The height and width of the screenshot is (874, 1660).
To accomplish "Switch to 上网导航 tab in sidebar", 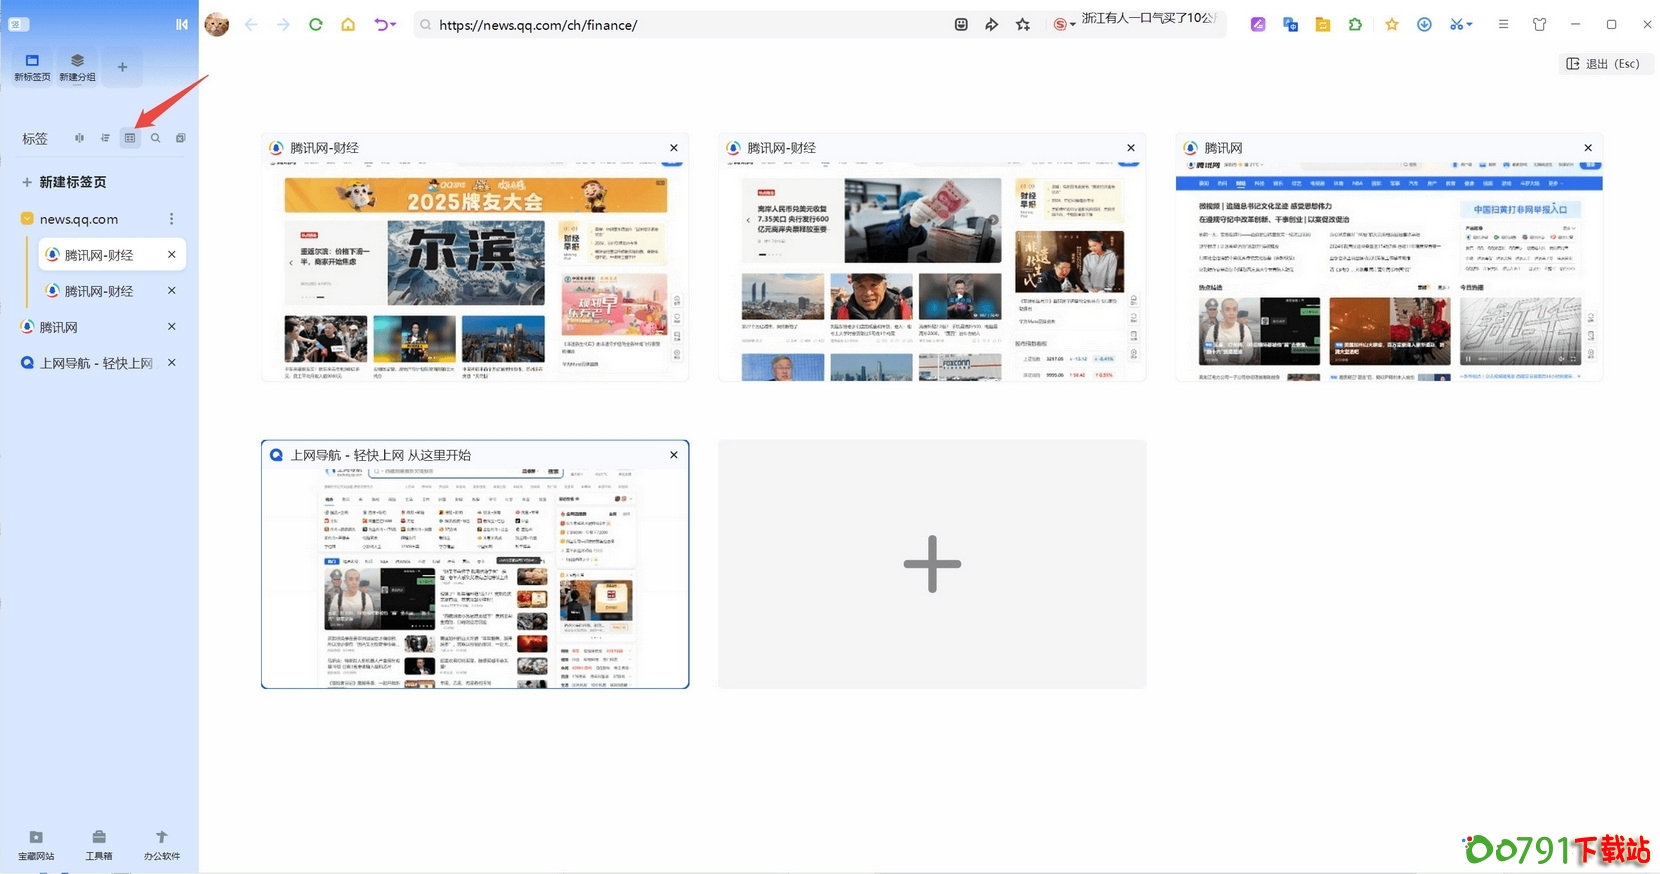I will [95, 363].
